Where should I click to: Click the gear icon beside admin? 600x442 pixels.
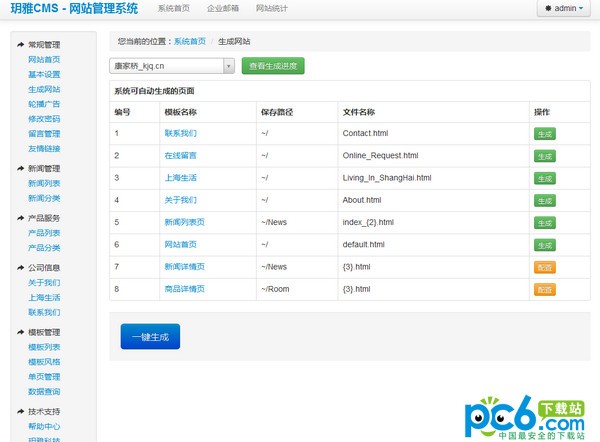(x=548, y=8)
